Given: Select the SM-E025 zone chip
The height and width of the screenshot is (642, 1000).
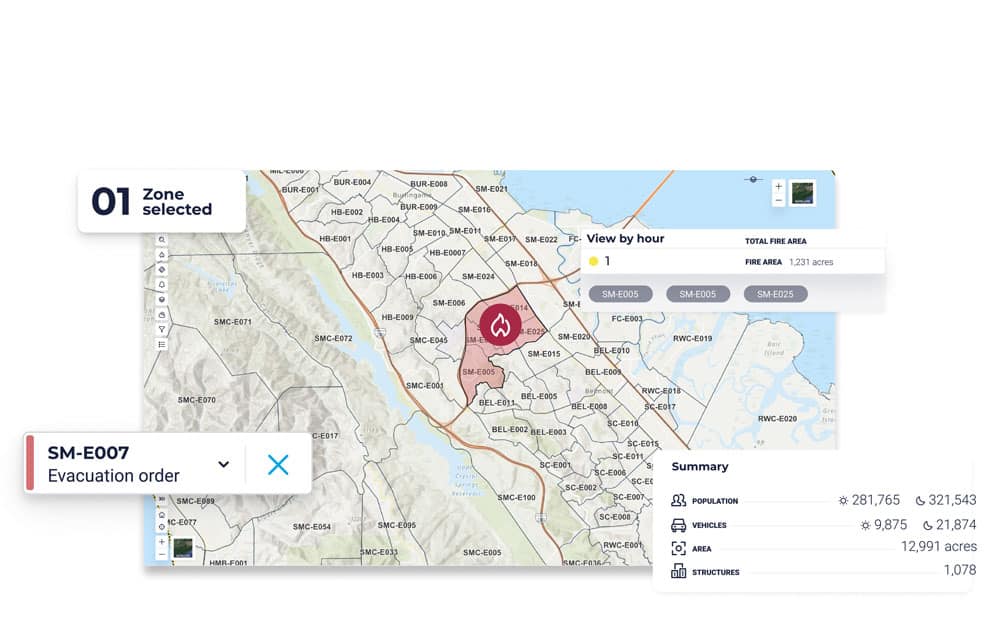Looking at the screenshot, I should (775, 294).
